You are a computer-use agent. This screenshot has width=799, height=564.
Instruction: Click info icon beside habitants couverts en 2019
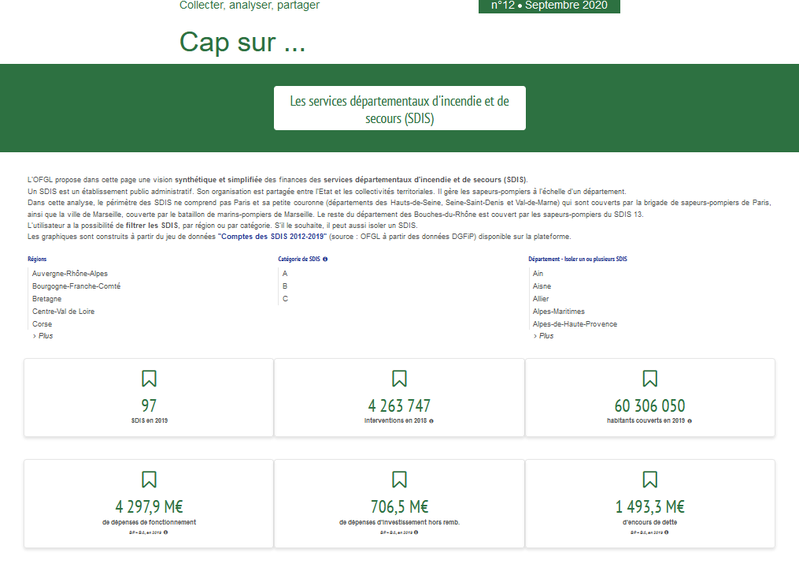coord(690,421)
